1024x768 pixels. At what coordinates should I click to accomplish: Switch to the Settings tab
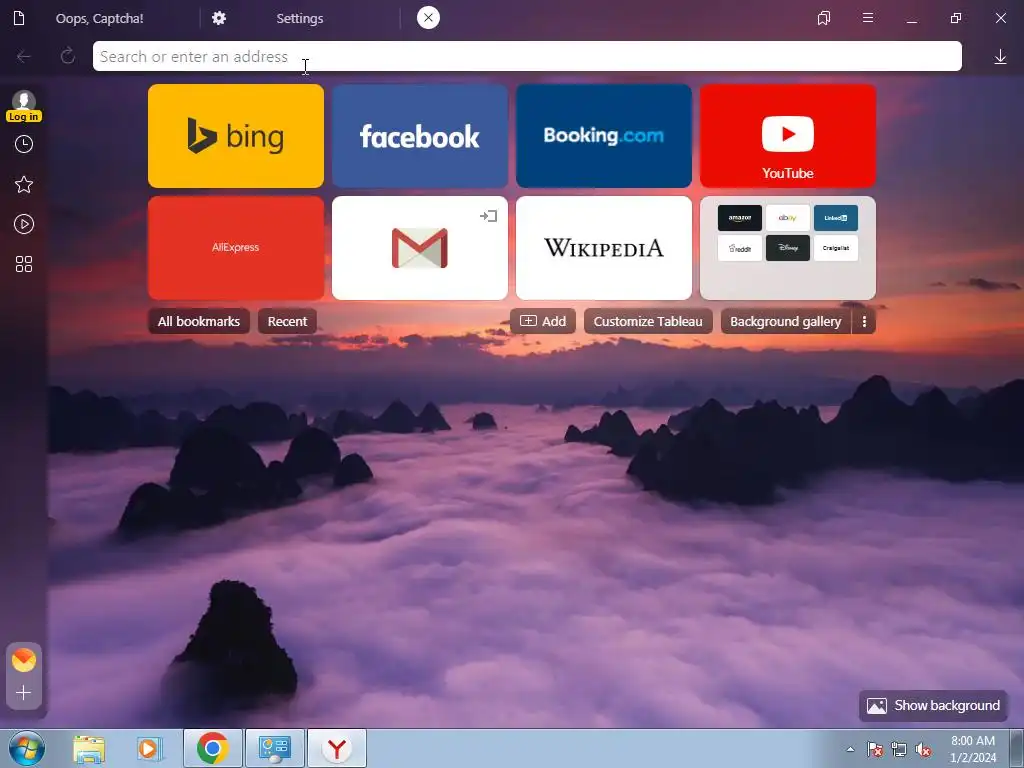point(300,18)
